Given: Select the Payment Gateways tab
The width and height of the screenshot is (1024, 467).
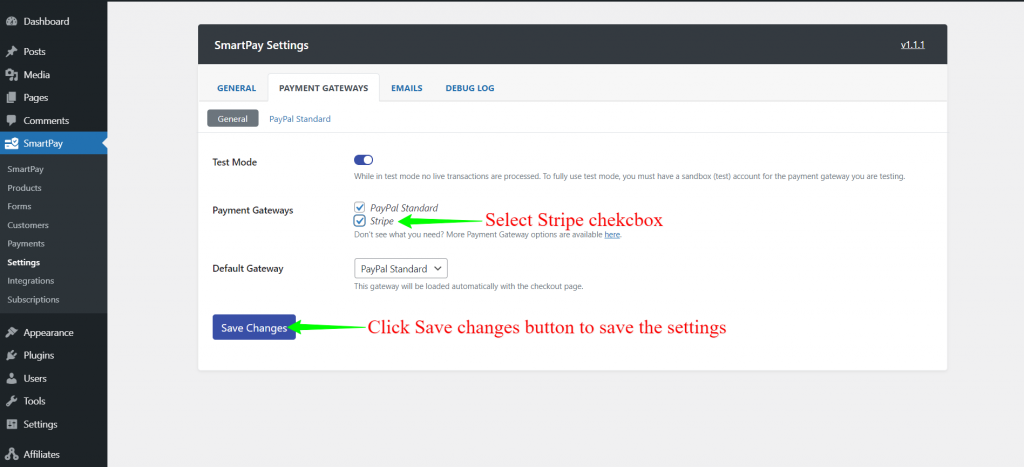Looking at the screenshot, I should point(323,88).
